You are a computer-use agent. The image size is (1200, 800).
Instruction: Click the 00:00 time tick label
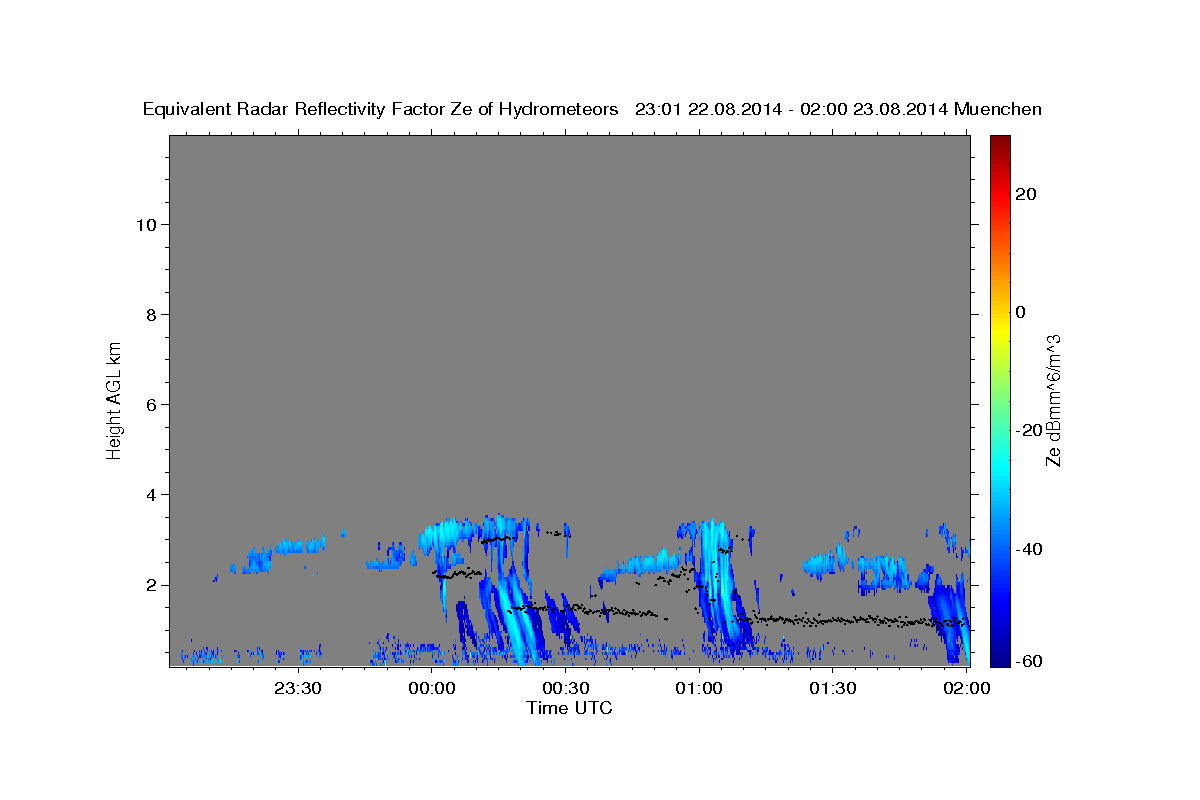[x=432, y=688]
